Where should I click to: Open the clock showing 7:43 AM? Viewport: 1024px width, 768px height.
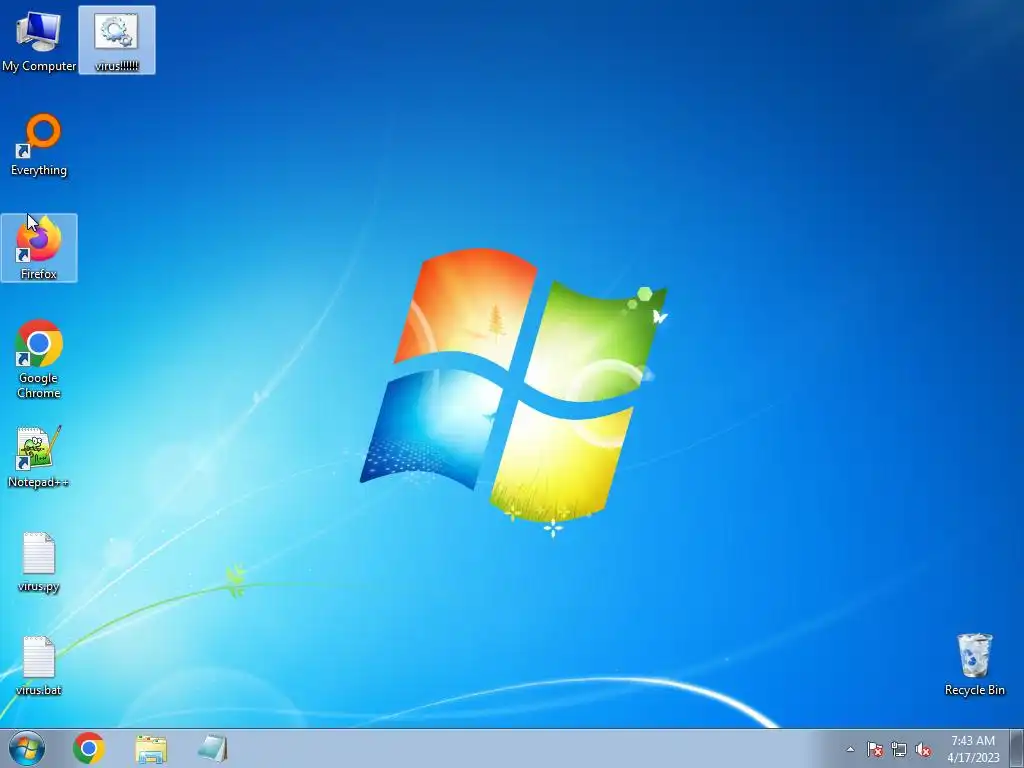[973, 749]
